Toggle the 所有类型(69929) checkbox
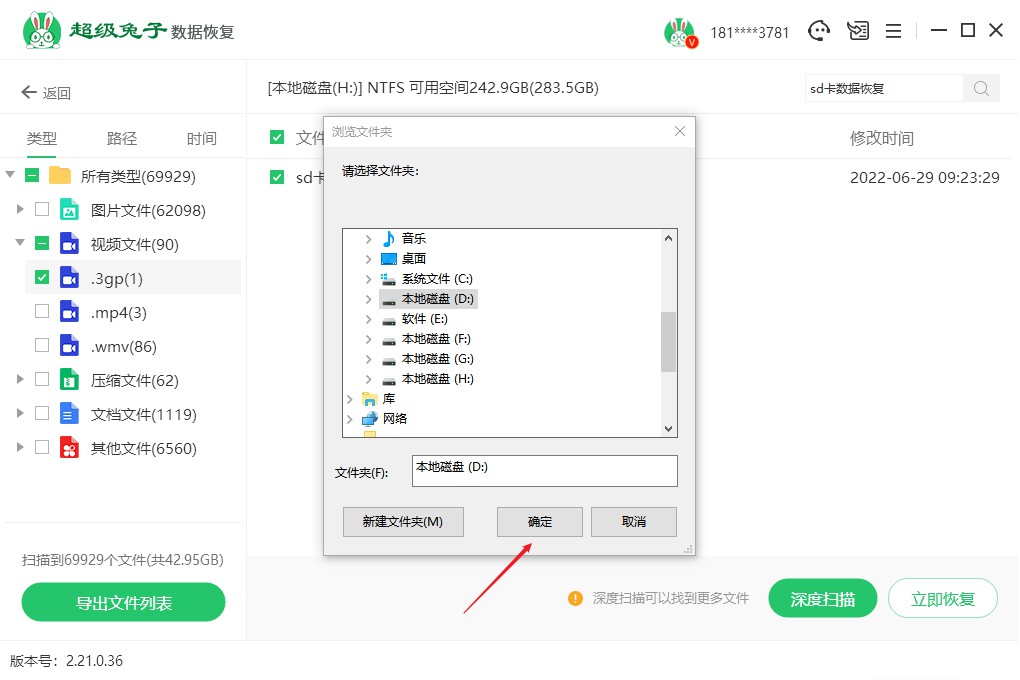1020x680 pixels. pos(32,175)
